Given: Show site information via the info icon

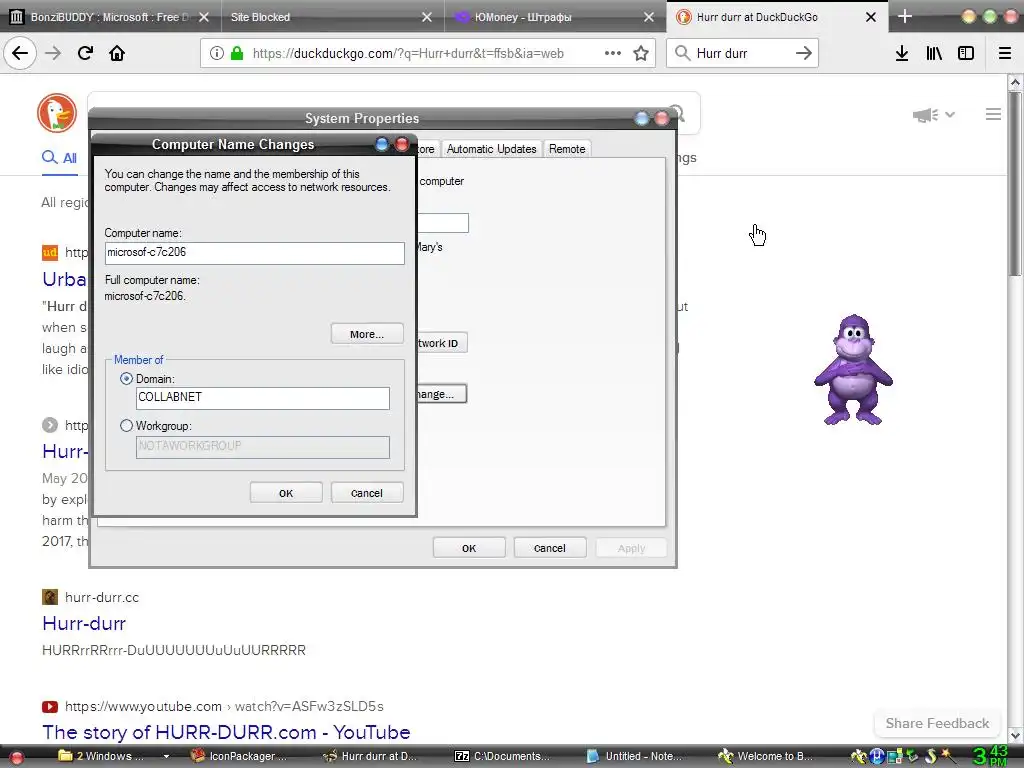Looking at the screenshot, I should [x=217, y=53].
